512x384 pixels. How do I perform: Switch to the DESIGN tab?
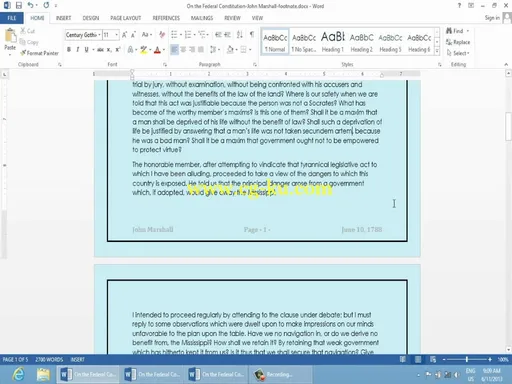click(x=91, y=18)
